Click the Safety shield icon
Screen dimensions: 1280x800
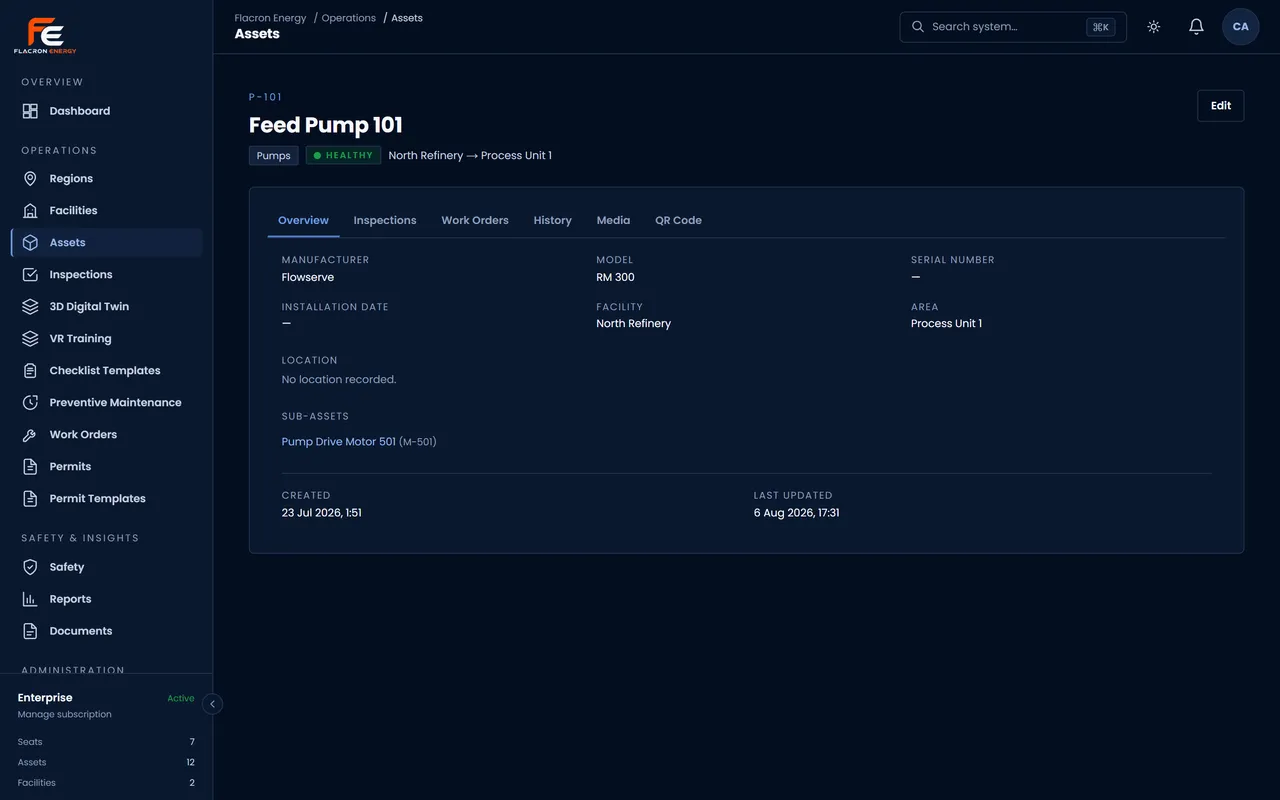tap(30, 567)
